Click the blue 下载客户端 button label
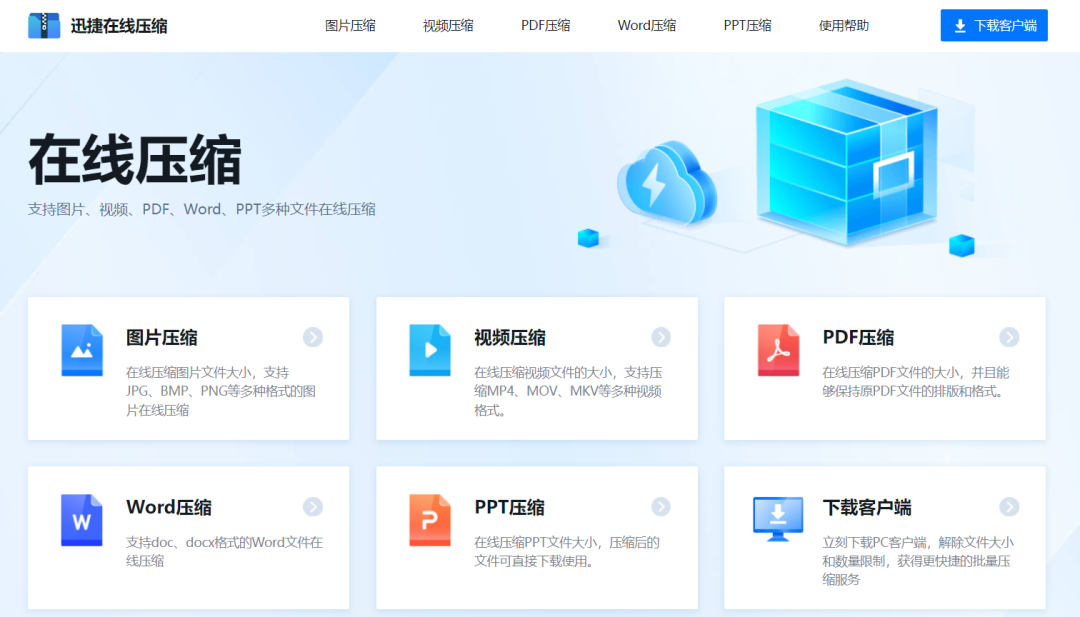 coord(1006,25)
